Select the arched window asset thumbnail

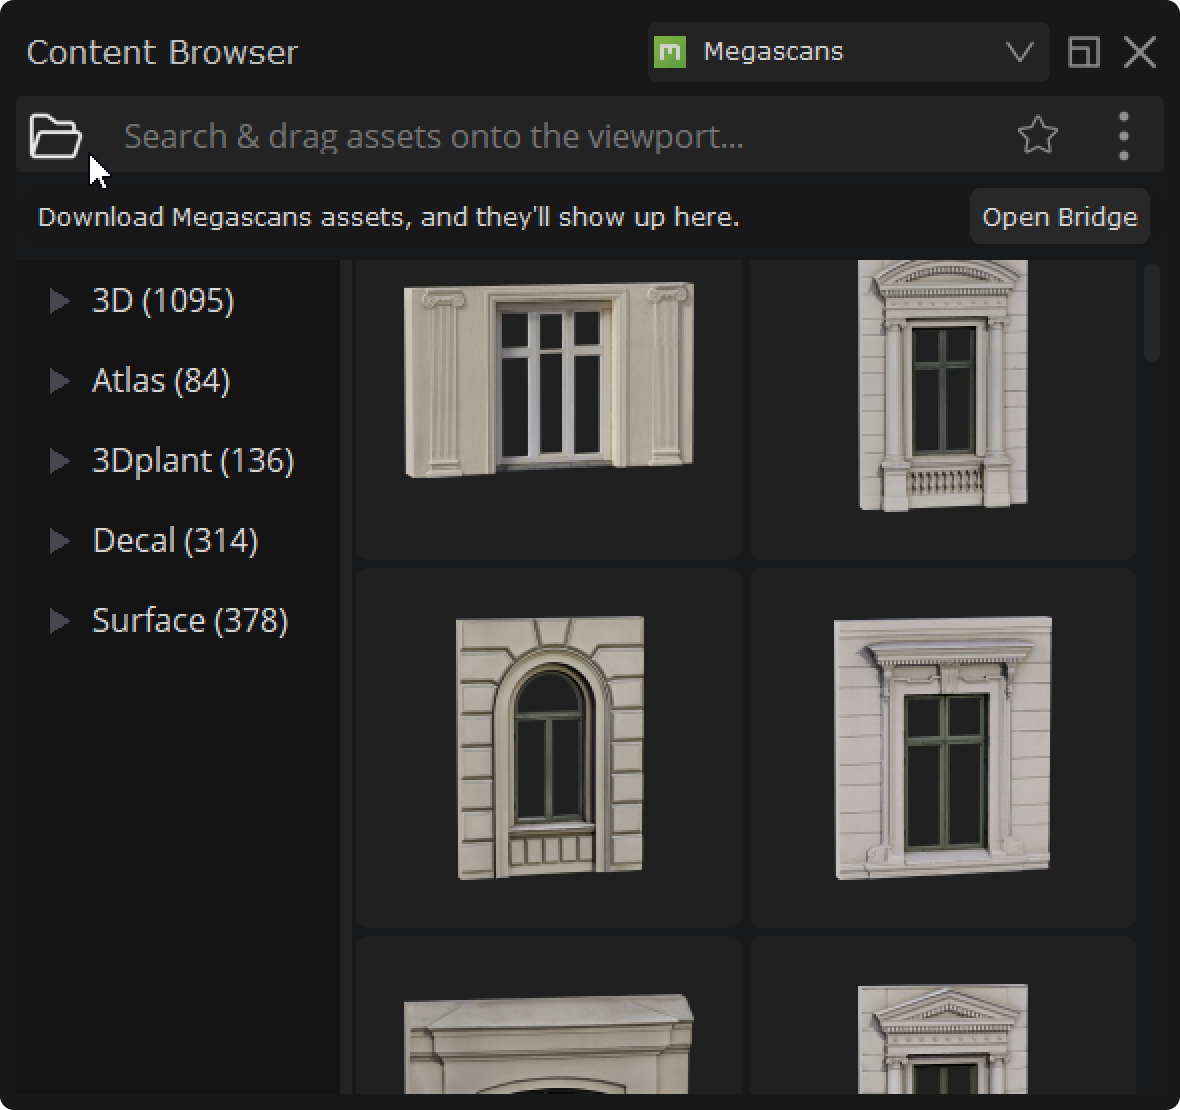(x=549, y=748)
